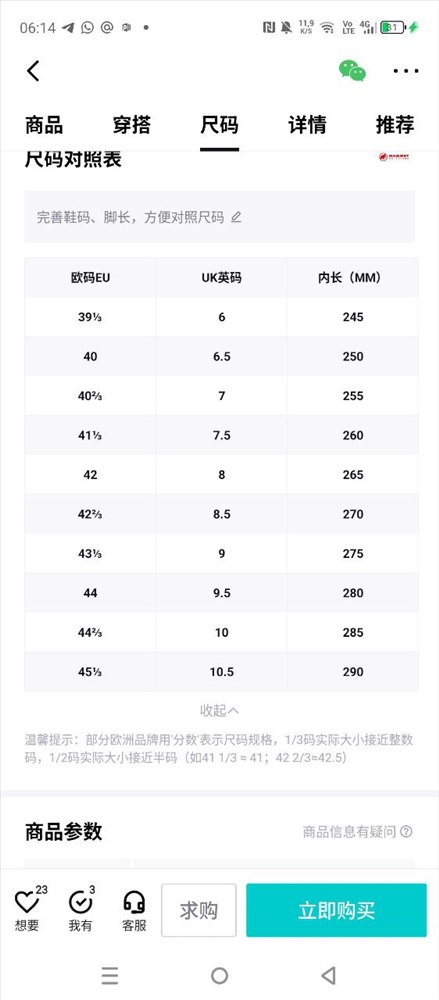Image resolution: width=439 pixels, height=1000 pixels.
Task: Go back with the top-left arrow
Action: coord(33,71)
